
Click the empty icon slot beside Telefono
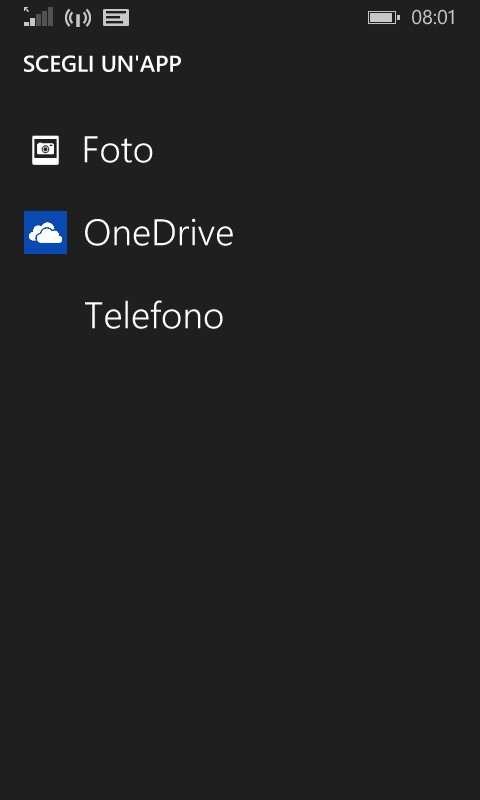click(x=45, y=315)
